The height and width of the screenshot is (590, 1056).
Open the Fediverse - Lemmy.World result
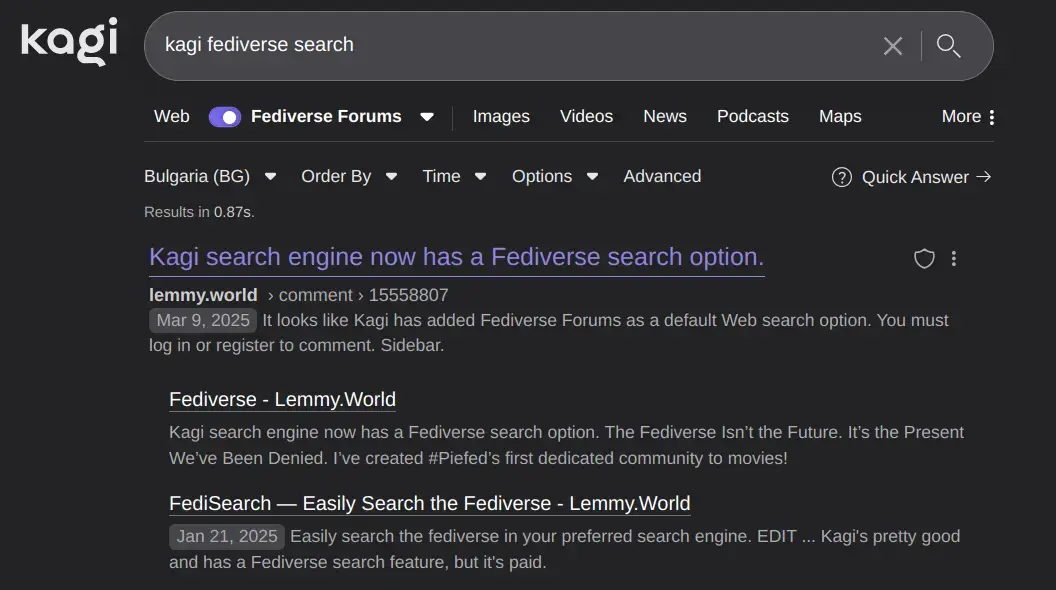[x=282, y=399]
